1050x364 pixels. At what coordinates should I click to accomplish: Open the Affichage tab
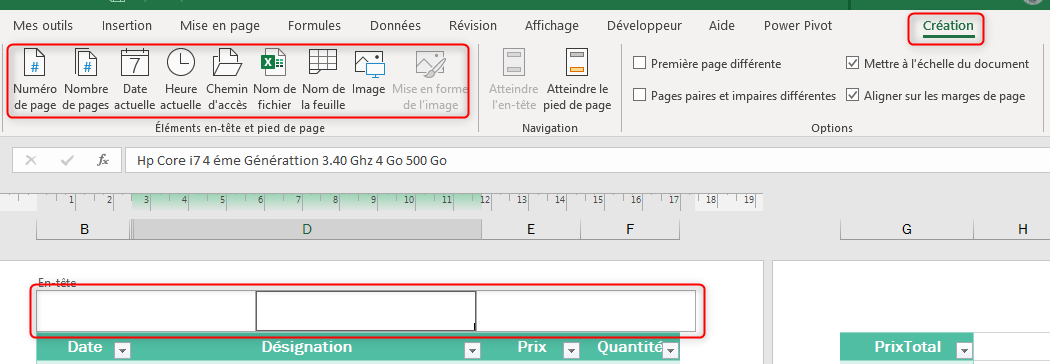tap(552, 26)
